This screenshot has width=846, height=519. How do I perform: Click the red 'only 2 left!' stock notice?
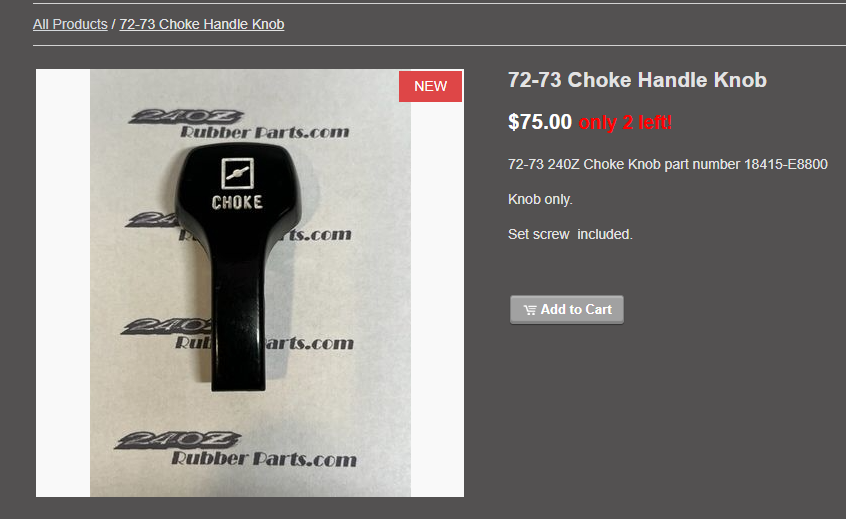[625, 122]
